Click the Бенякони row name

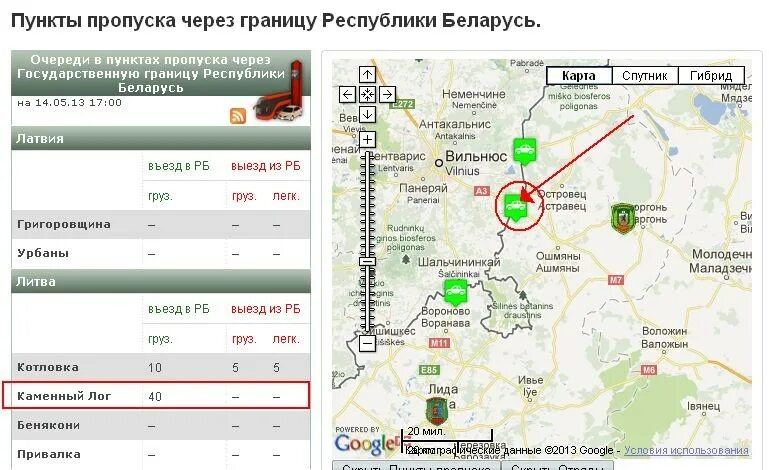tap(49, 425)
